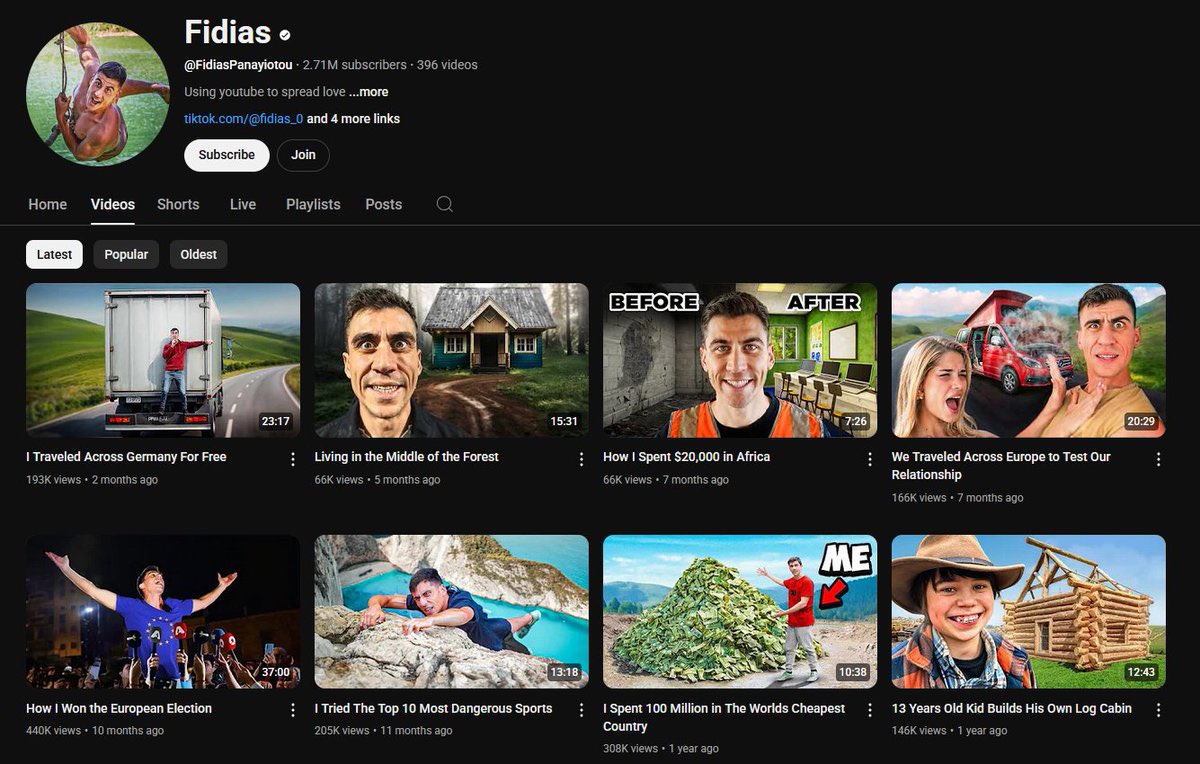Switch to the Oldest filter chip
1200x764 pixels.
click(198, 254)
